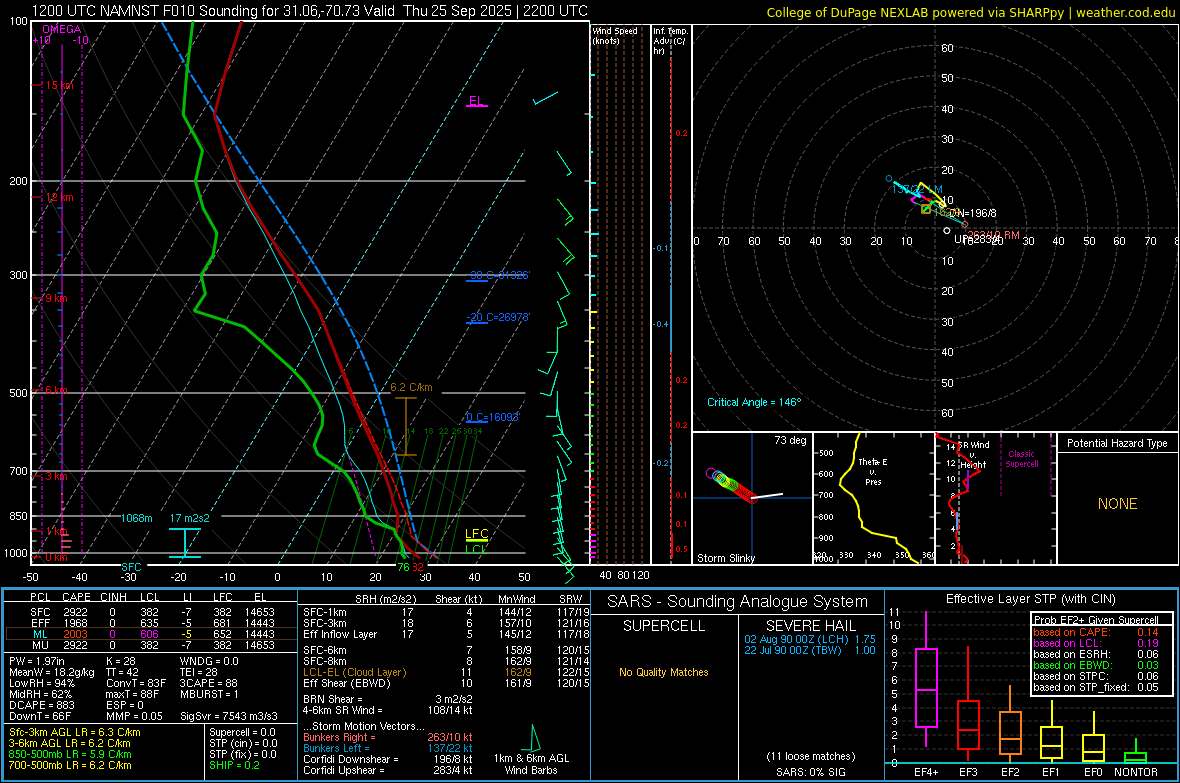This screenshot has width=1180, height=783.
Task: Click the Corfidi Downshear vector row
Action: tap(387, 759)
